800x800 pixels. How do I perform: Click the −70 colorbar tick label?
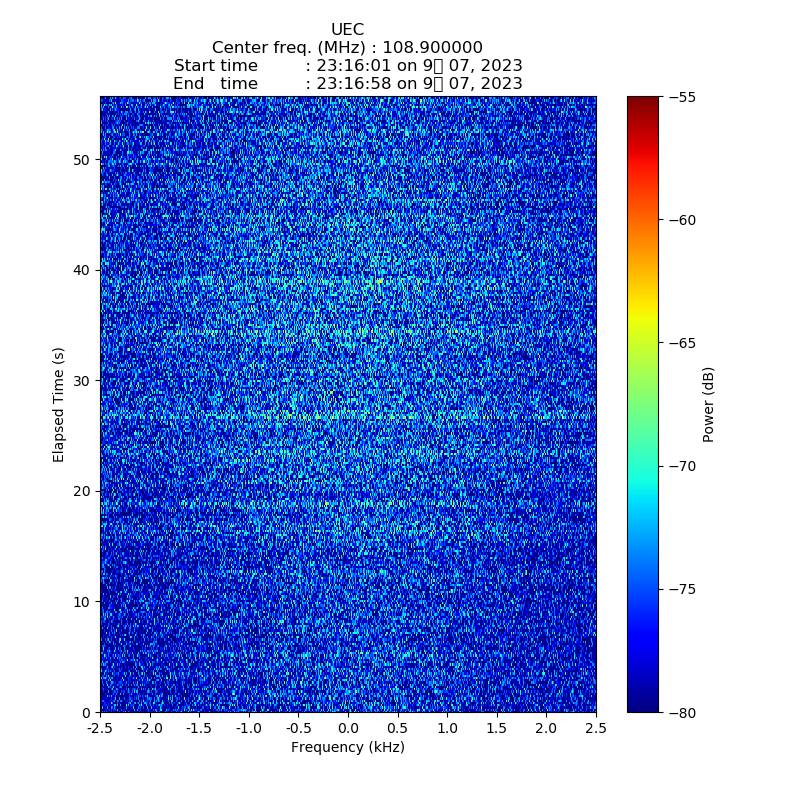click(682, 466)
